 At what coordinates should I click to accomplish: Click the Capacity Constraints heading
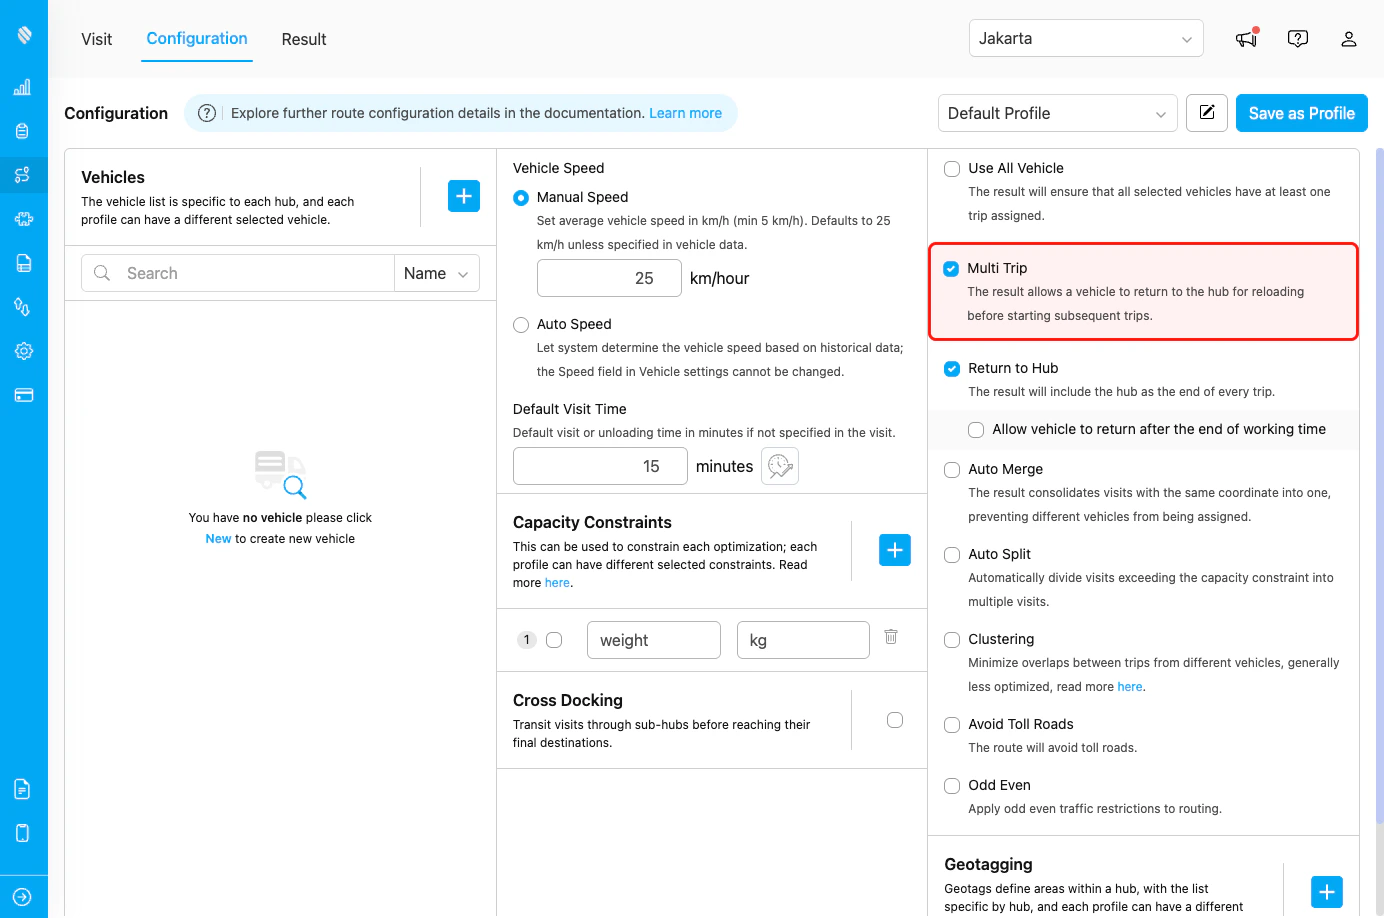(x=592, y=522)
